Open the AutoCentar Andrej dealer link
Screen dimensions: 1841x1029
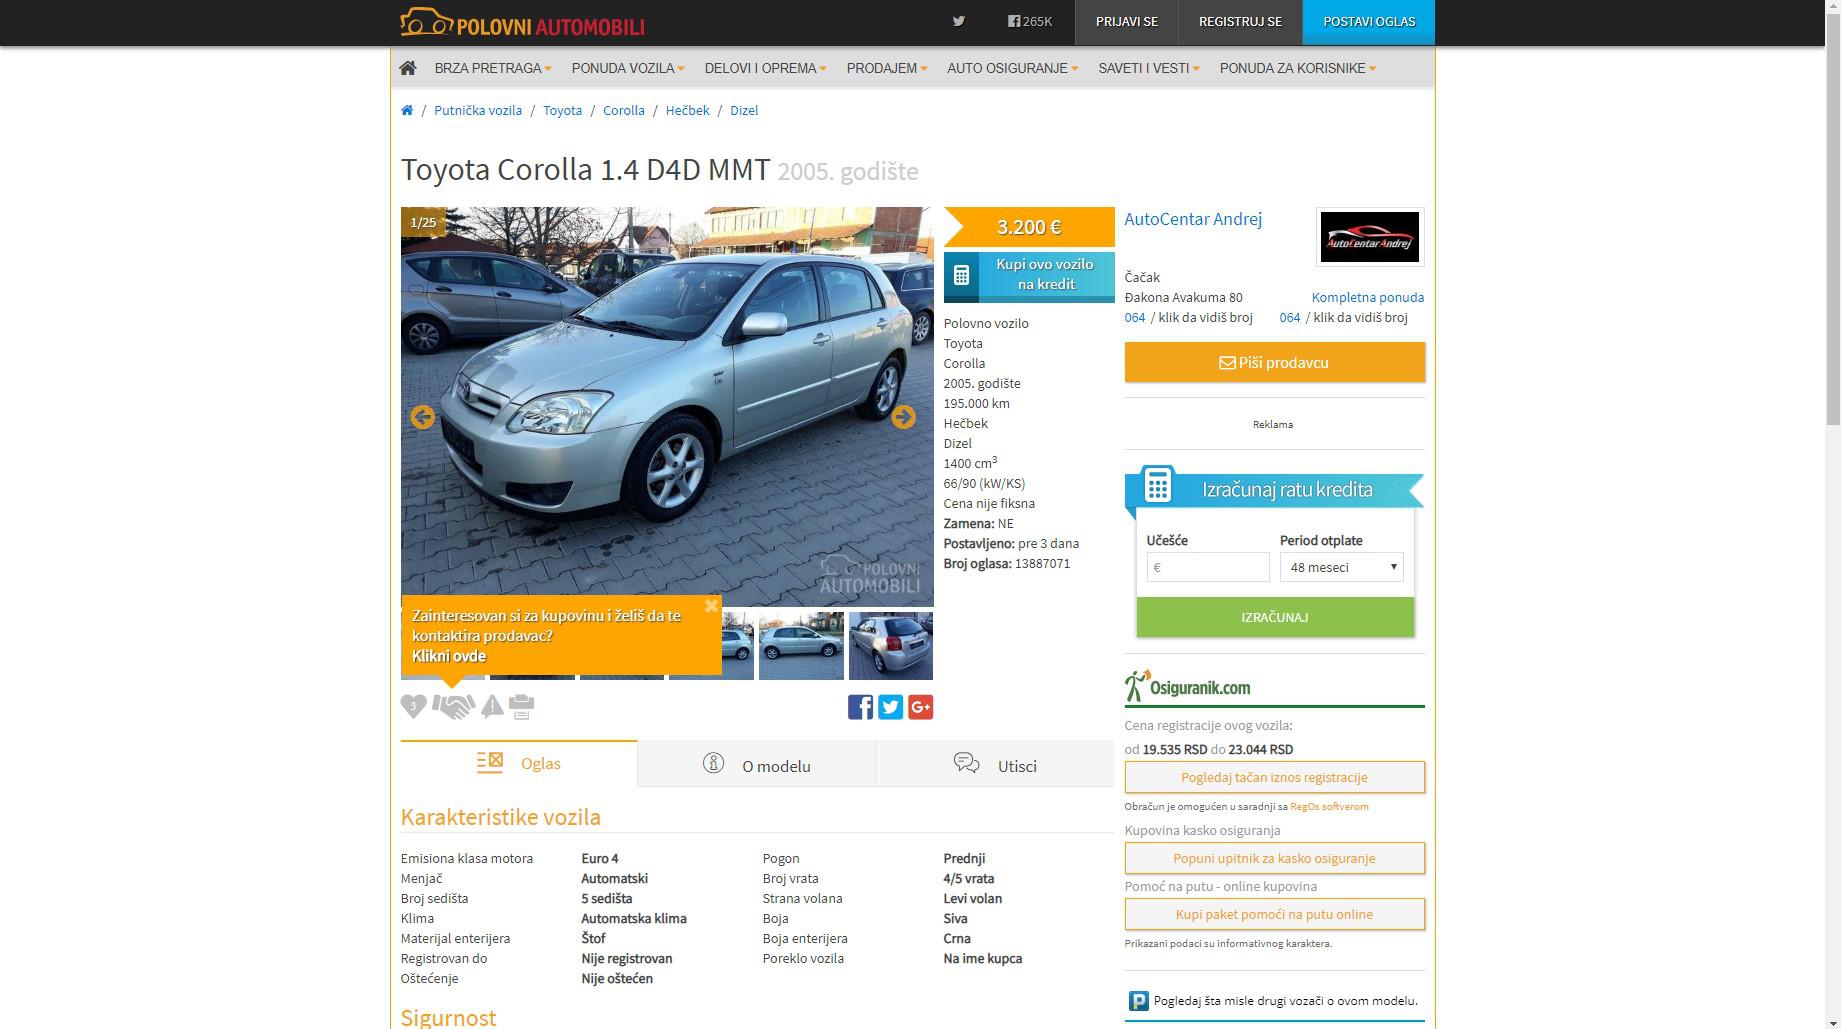(x=1193, y=219)
